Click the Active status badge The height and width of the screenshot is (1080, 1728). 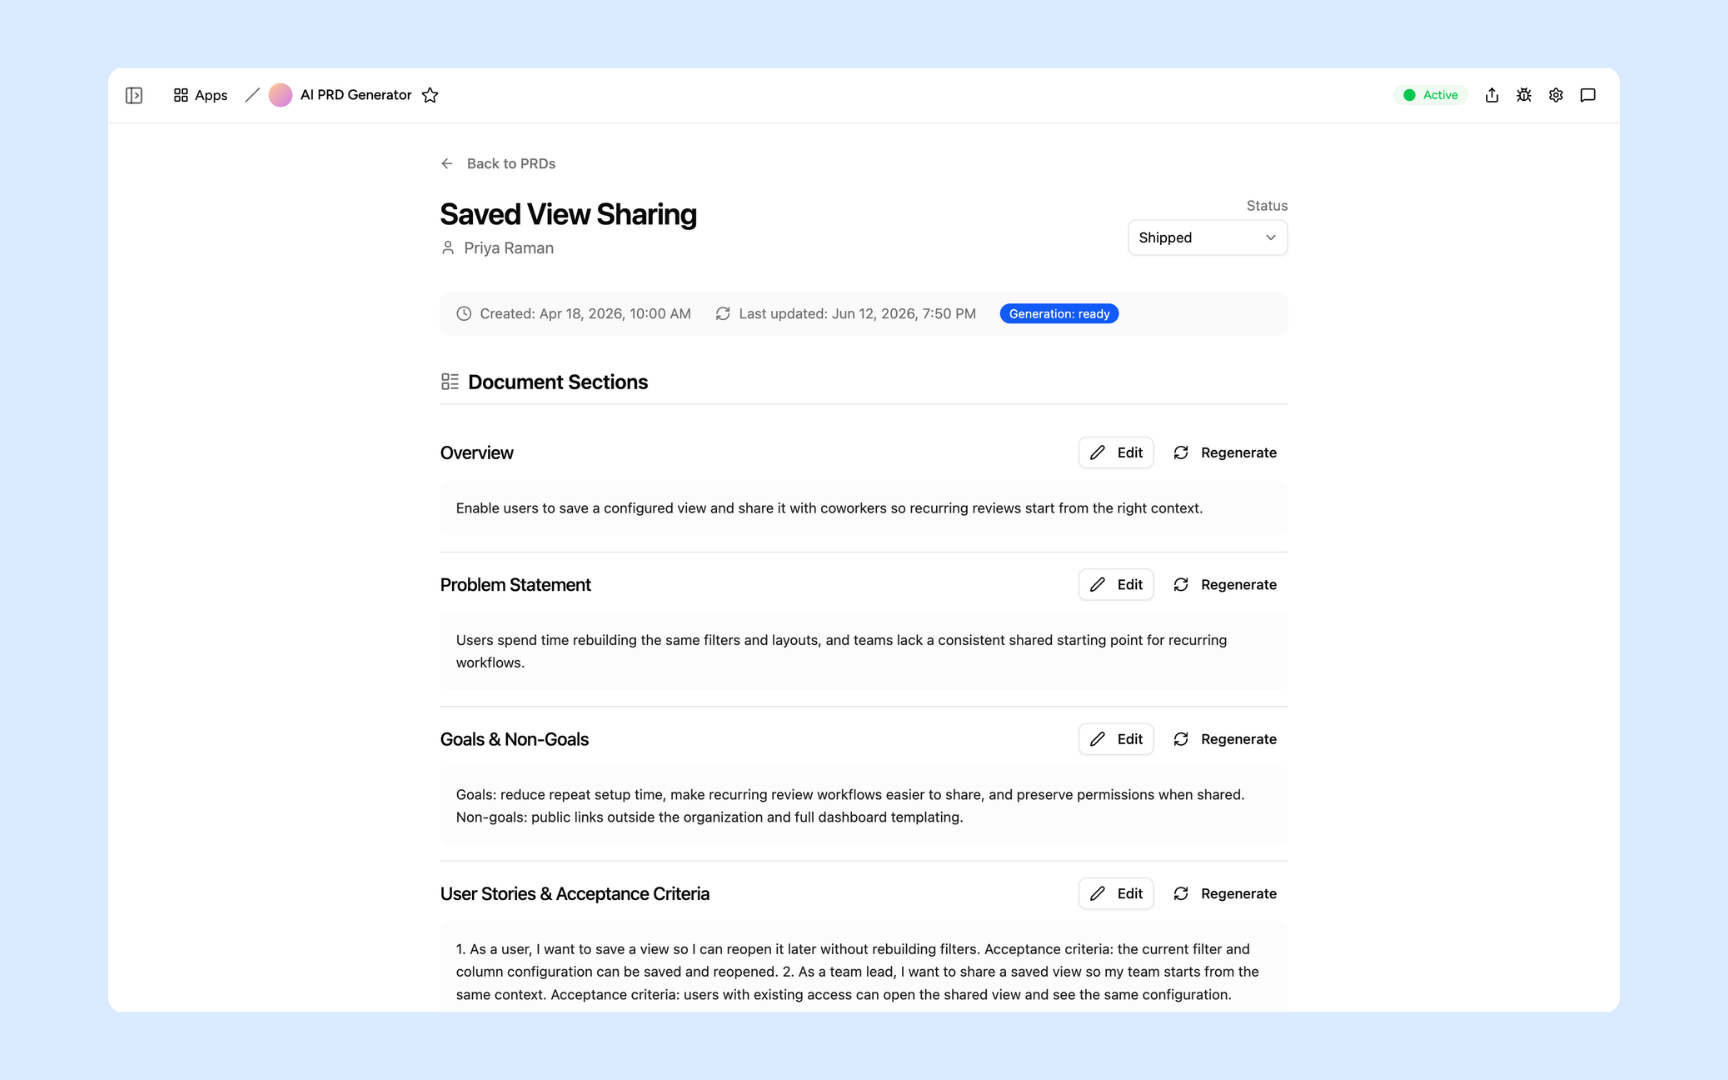[1430, 95]
